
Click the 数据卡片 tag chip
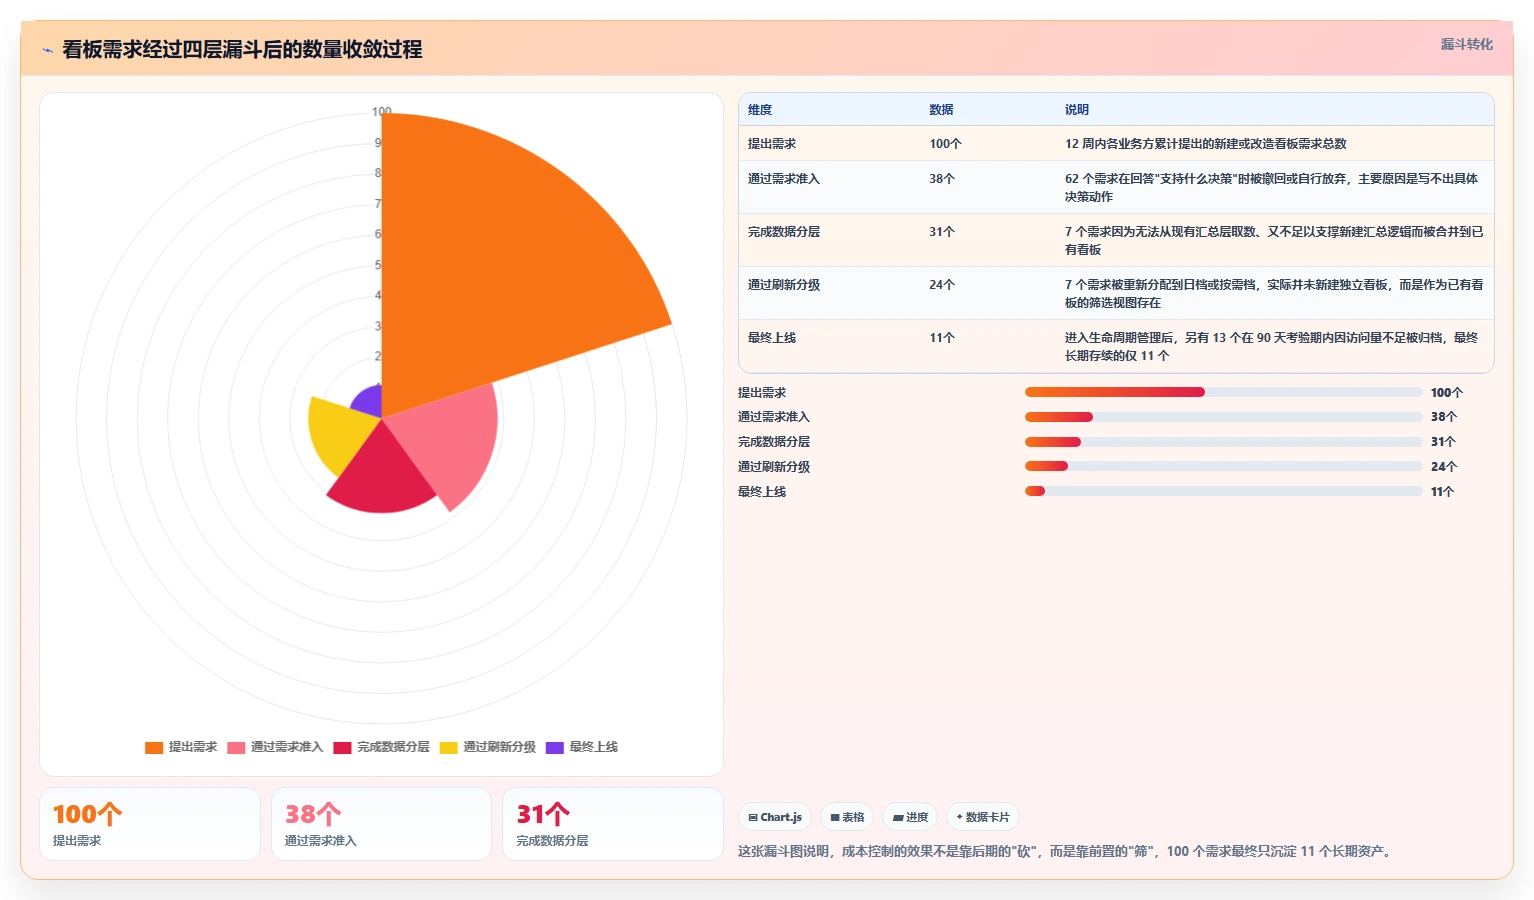click(983, 817)
